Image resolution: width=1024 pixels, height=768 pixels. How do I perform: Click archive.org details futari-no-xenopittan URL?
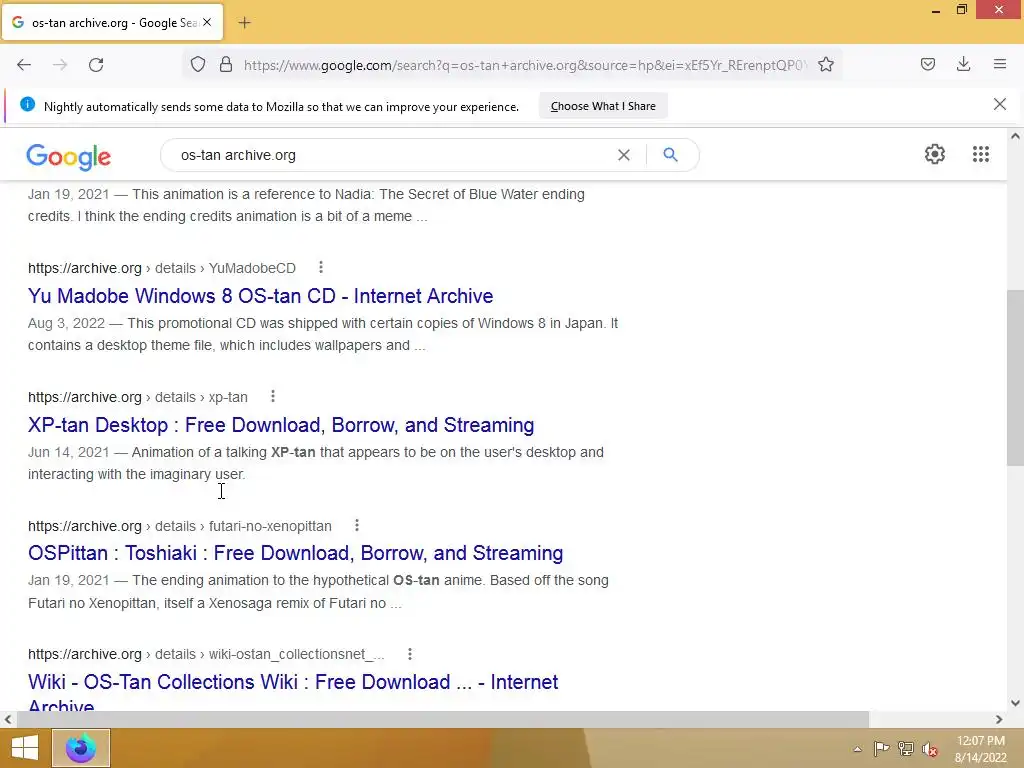(x=180, y=526)
